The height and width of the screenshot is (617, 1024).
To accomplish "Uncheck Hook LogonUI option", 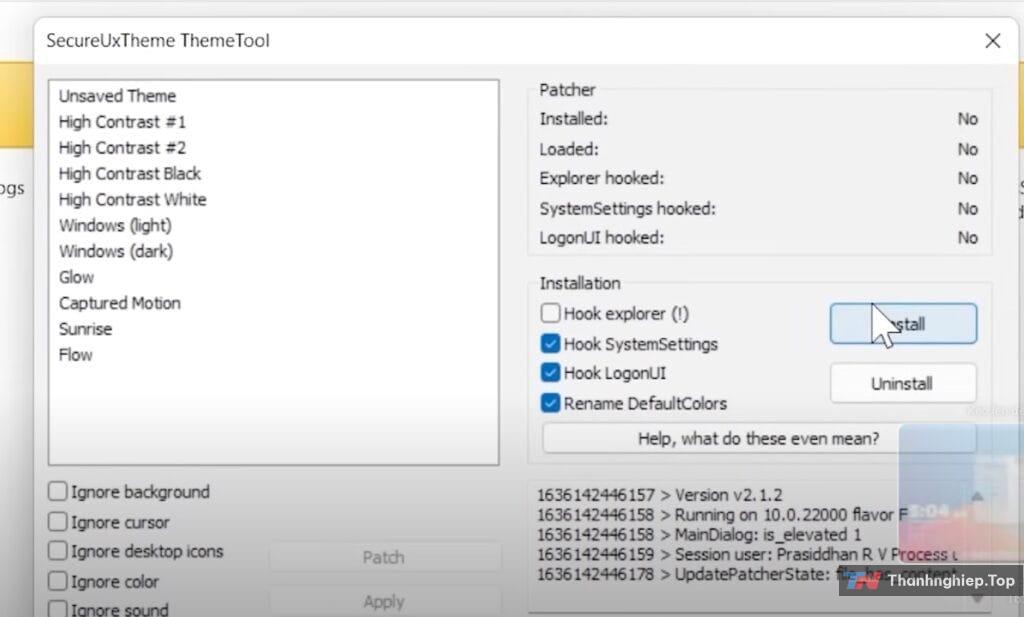I will pos(550,374).
